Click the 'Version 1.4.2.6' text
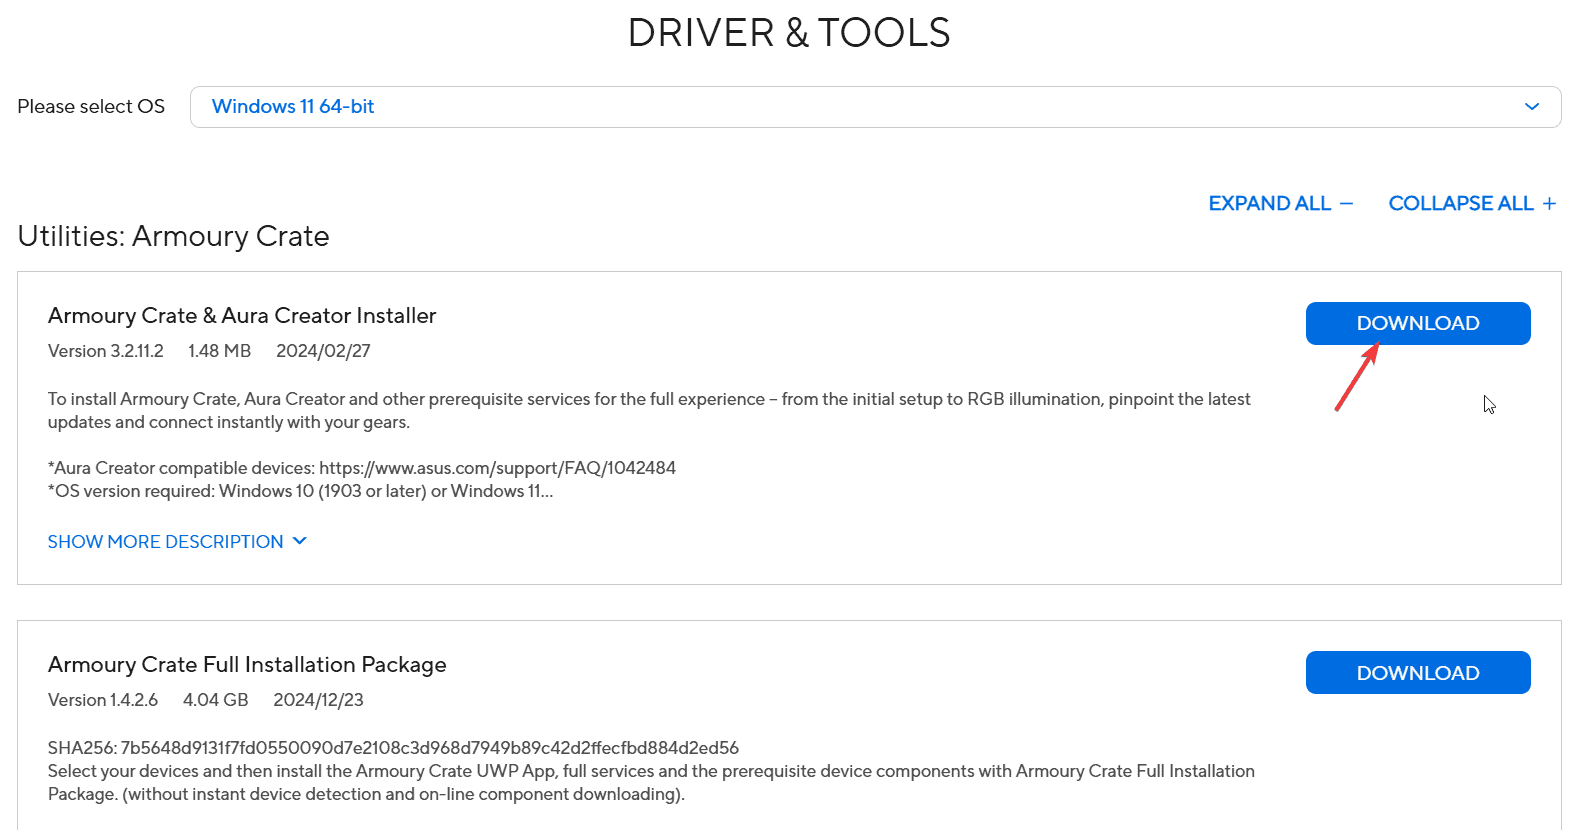 coord(103,700)
